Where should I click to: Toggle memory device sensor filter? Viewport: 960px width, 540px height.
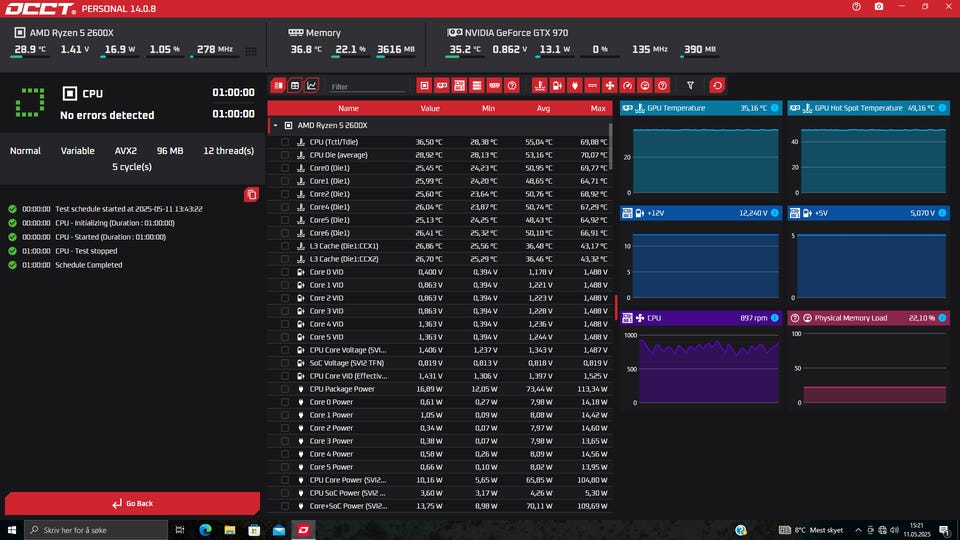coord(494,86)
